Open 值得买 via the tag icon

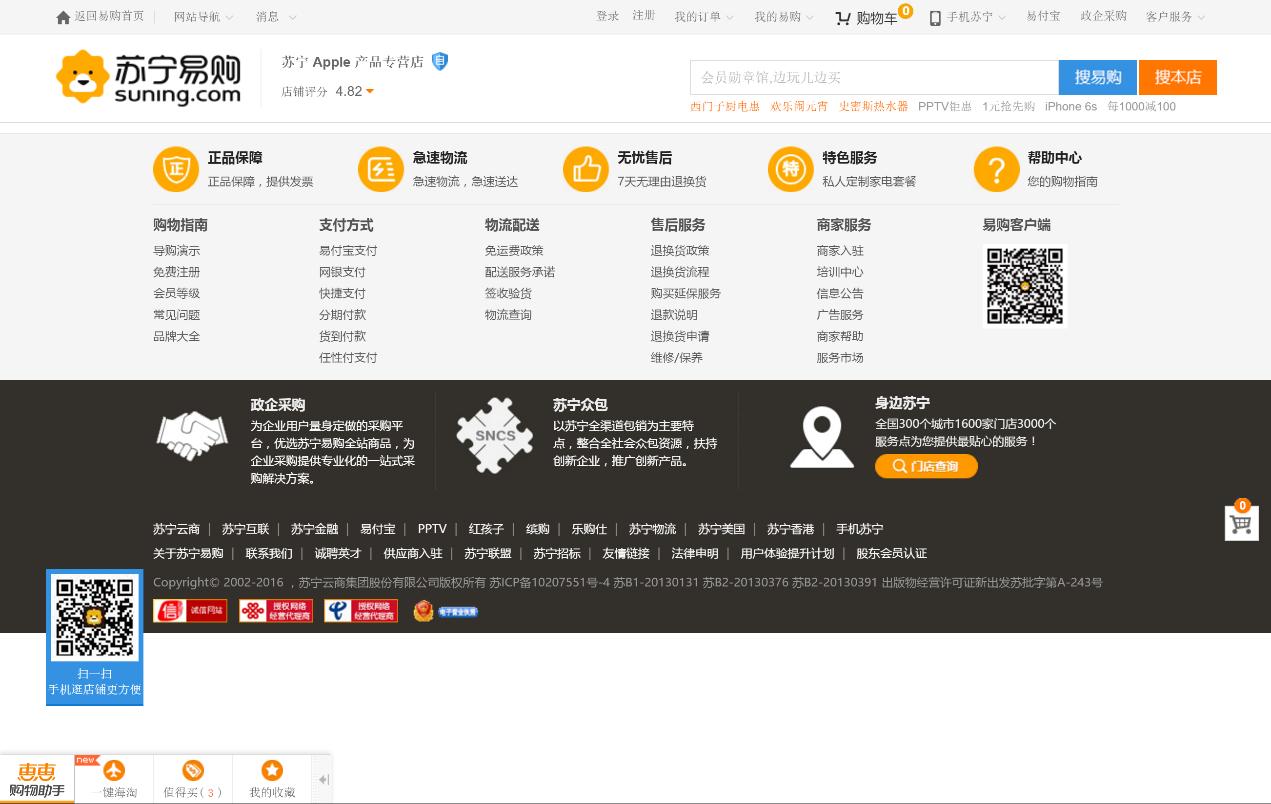[192, 770]
